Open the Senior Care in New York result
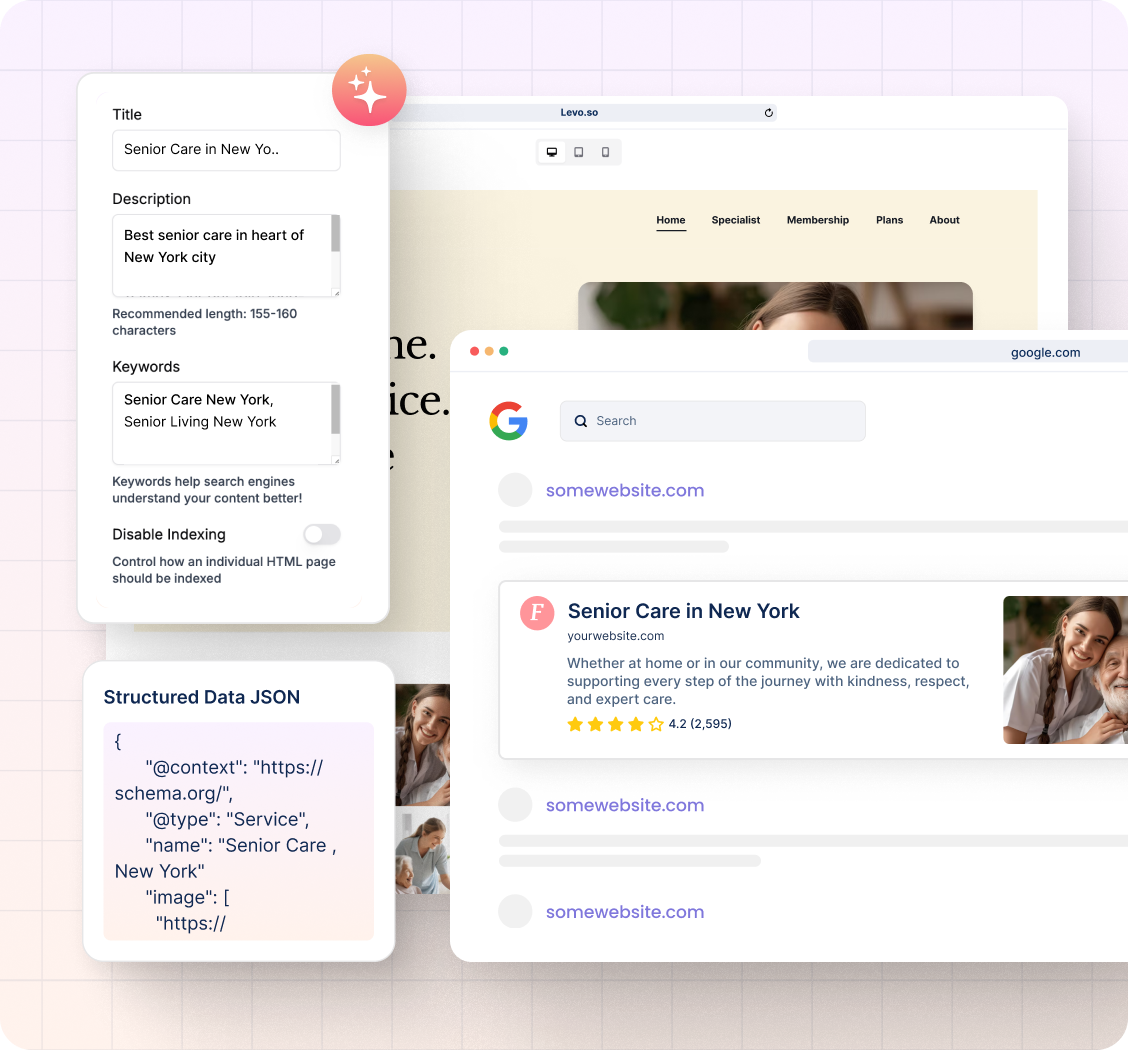 (x=683, y=611)
